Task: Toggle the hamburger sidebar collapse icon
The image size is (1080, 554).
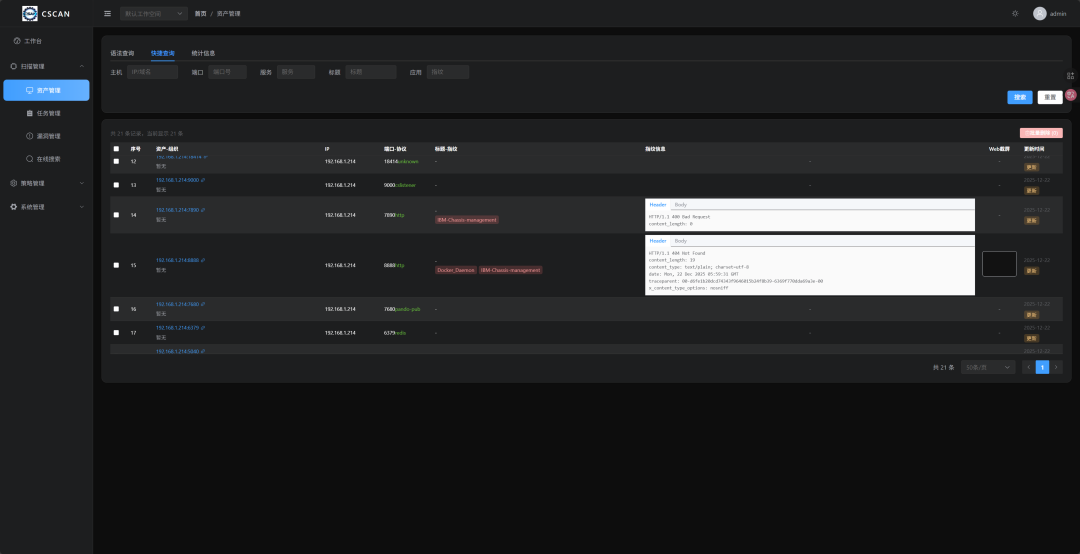Action: click(107, 14)
